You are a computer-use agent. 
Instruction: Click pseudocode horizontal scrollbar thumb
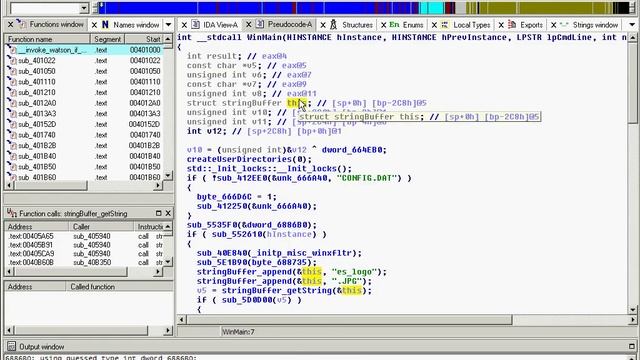pos(349,320)
